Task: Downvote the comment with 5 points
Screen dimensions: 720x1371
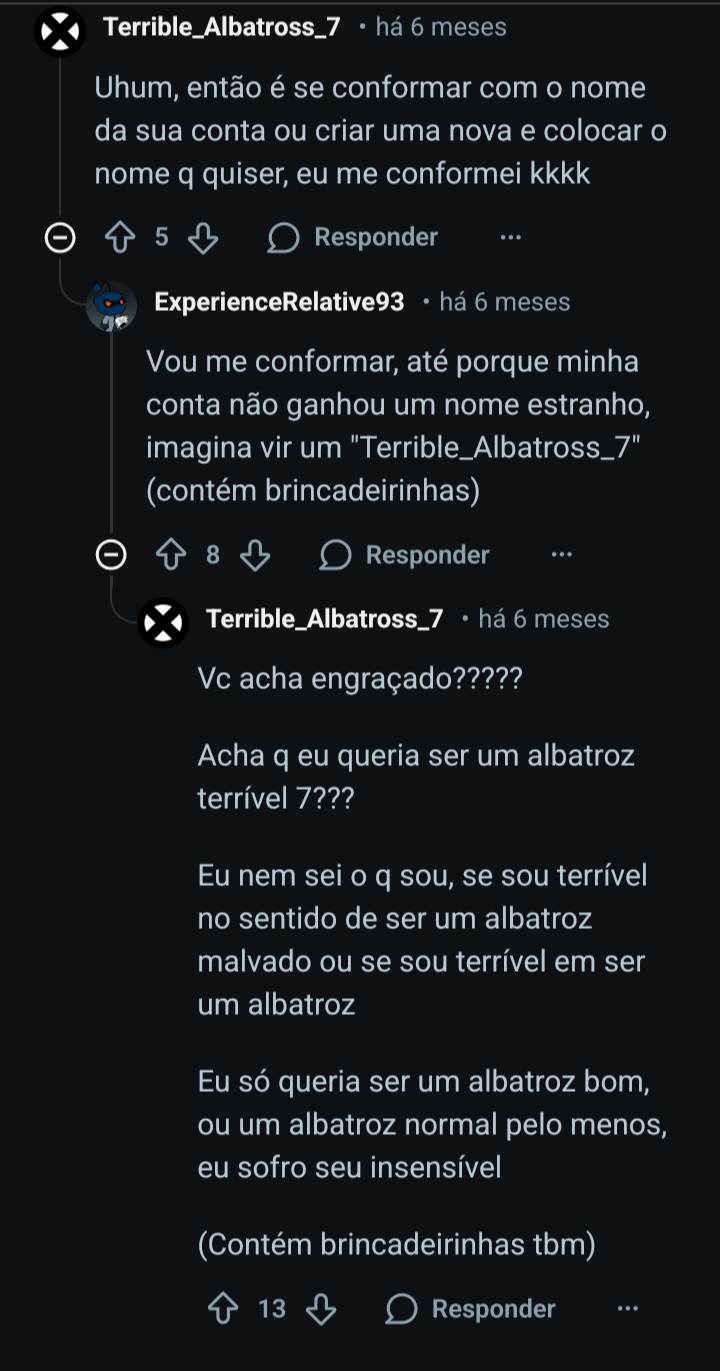Action: 203,238
